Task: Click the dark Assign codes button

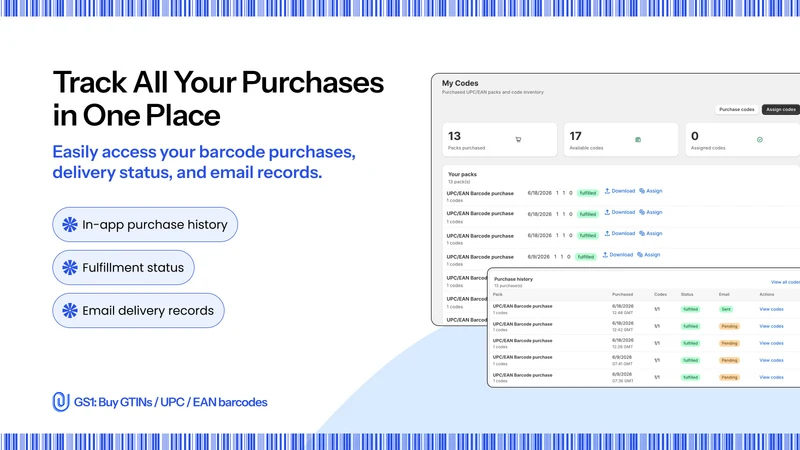Action: click(x=781, y=109)
